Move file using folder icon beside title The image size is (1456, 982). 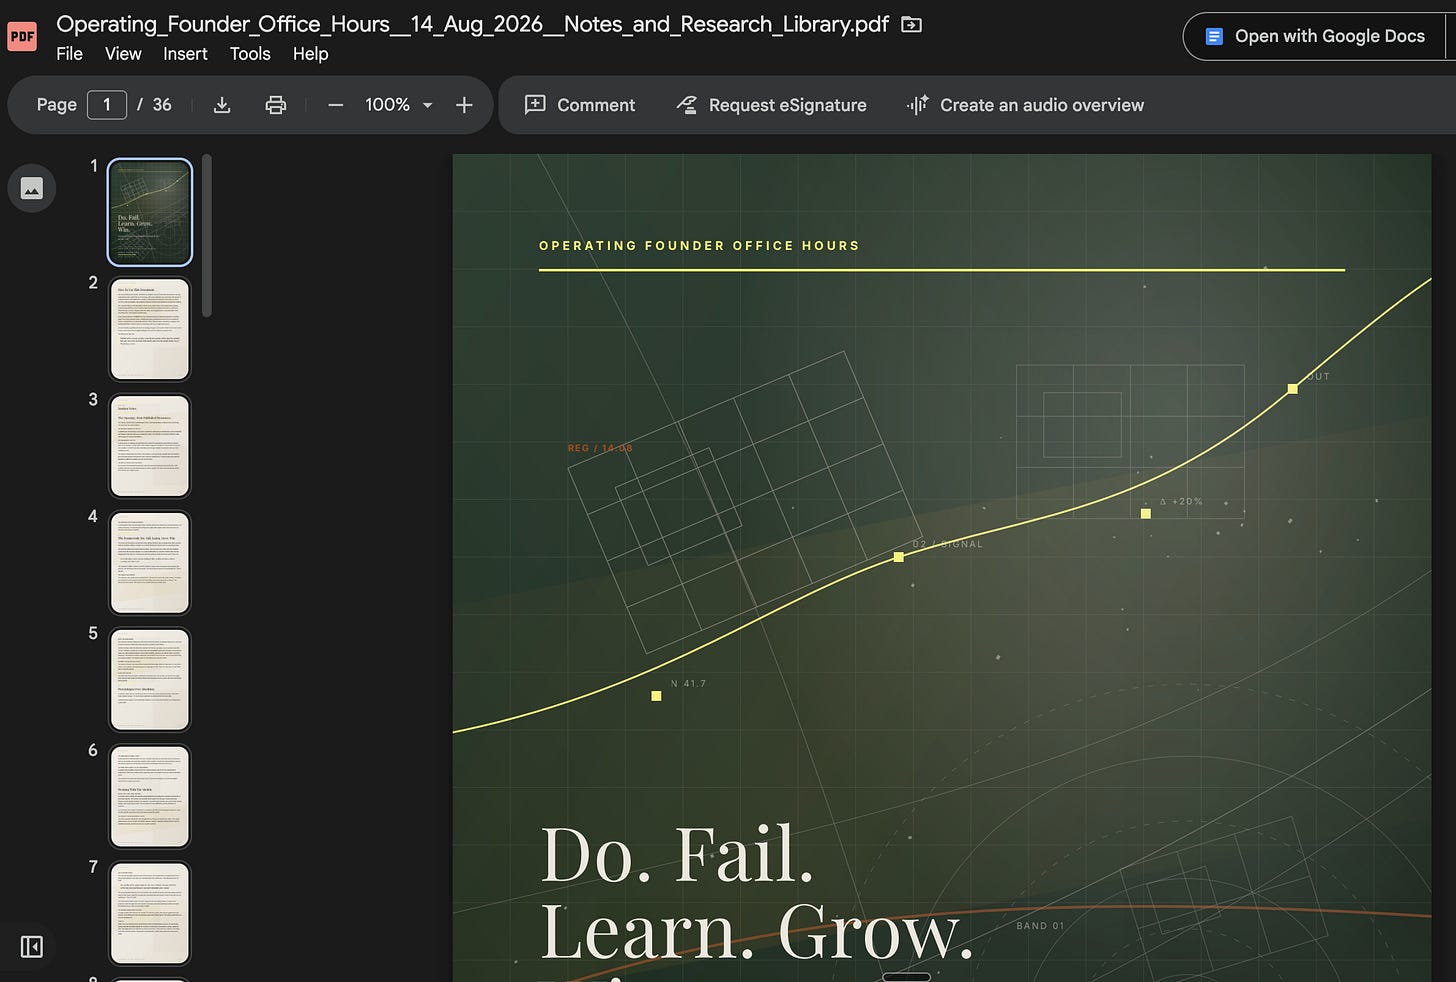click(x=911, y=24)
